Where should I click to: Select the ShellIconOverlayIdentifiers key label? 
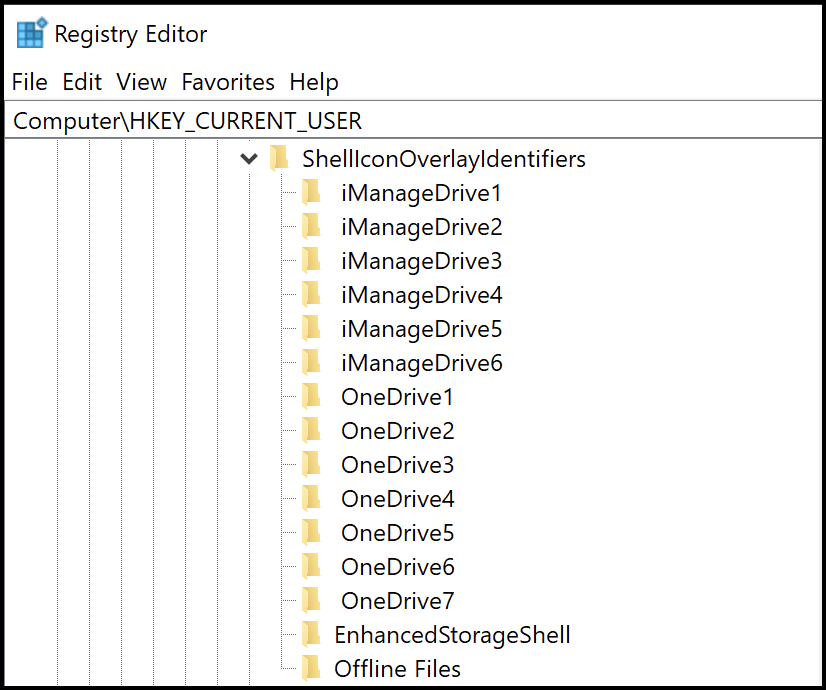coord(444,159)
